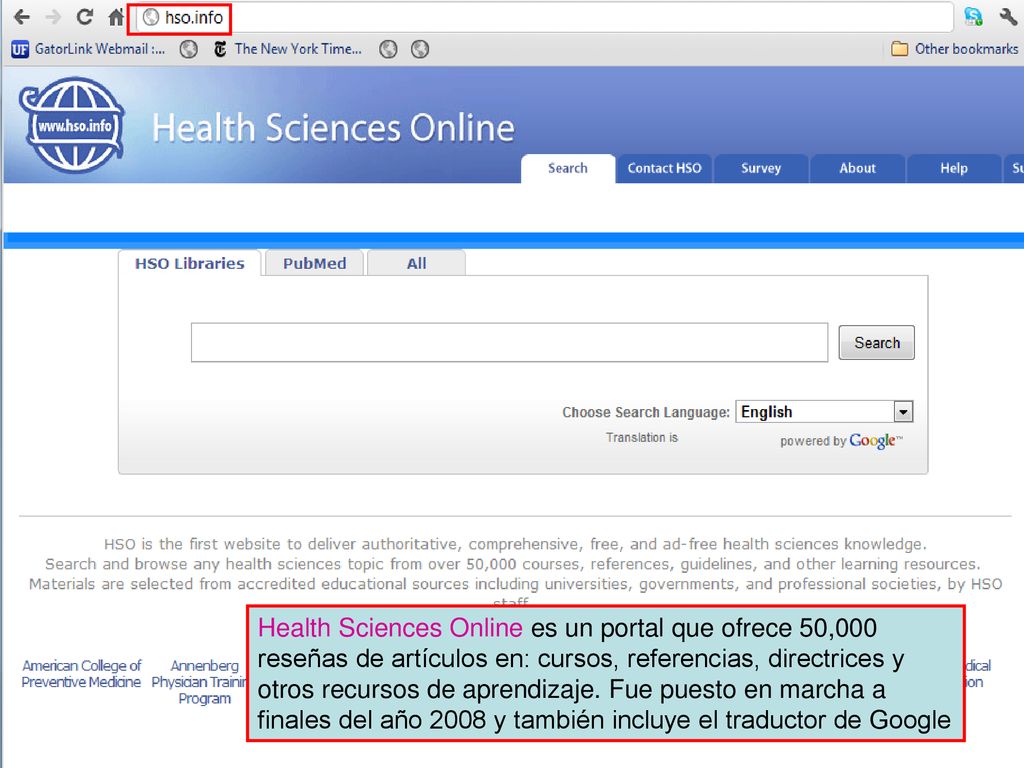Focus the main search text box
The image size is (1024, 768).
coord(509,342)
